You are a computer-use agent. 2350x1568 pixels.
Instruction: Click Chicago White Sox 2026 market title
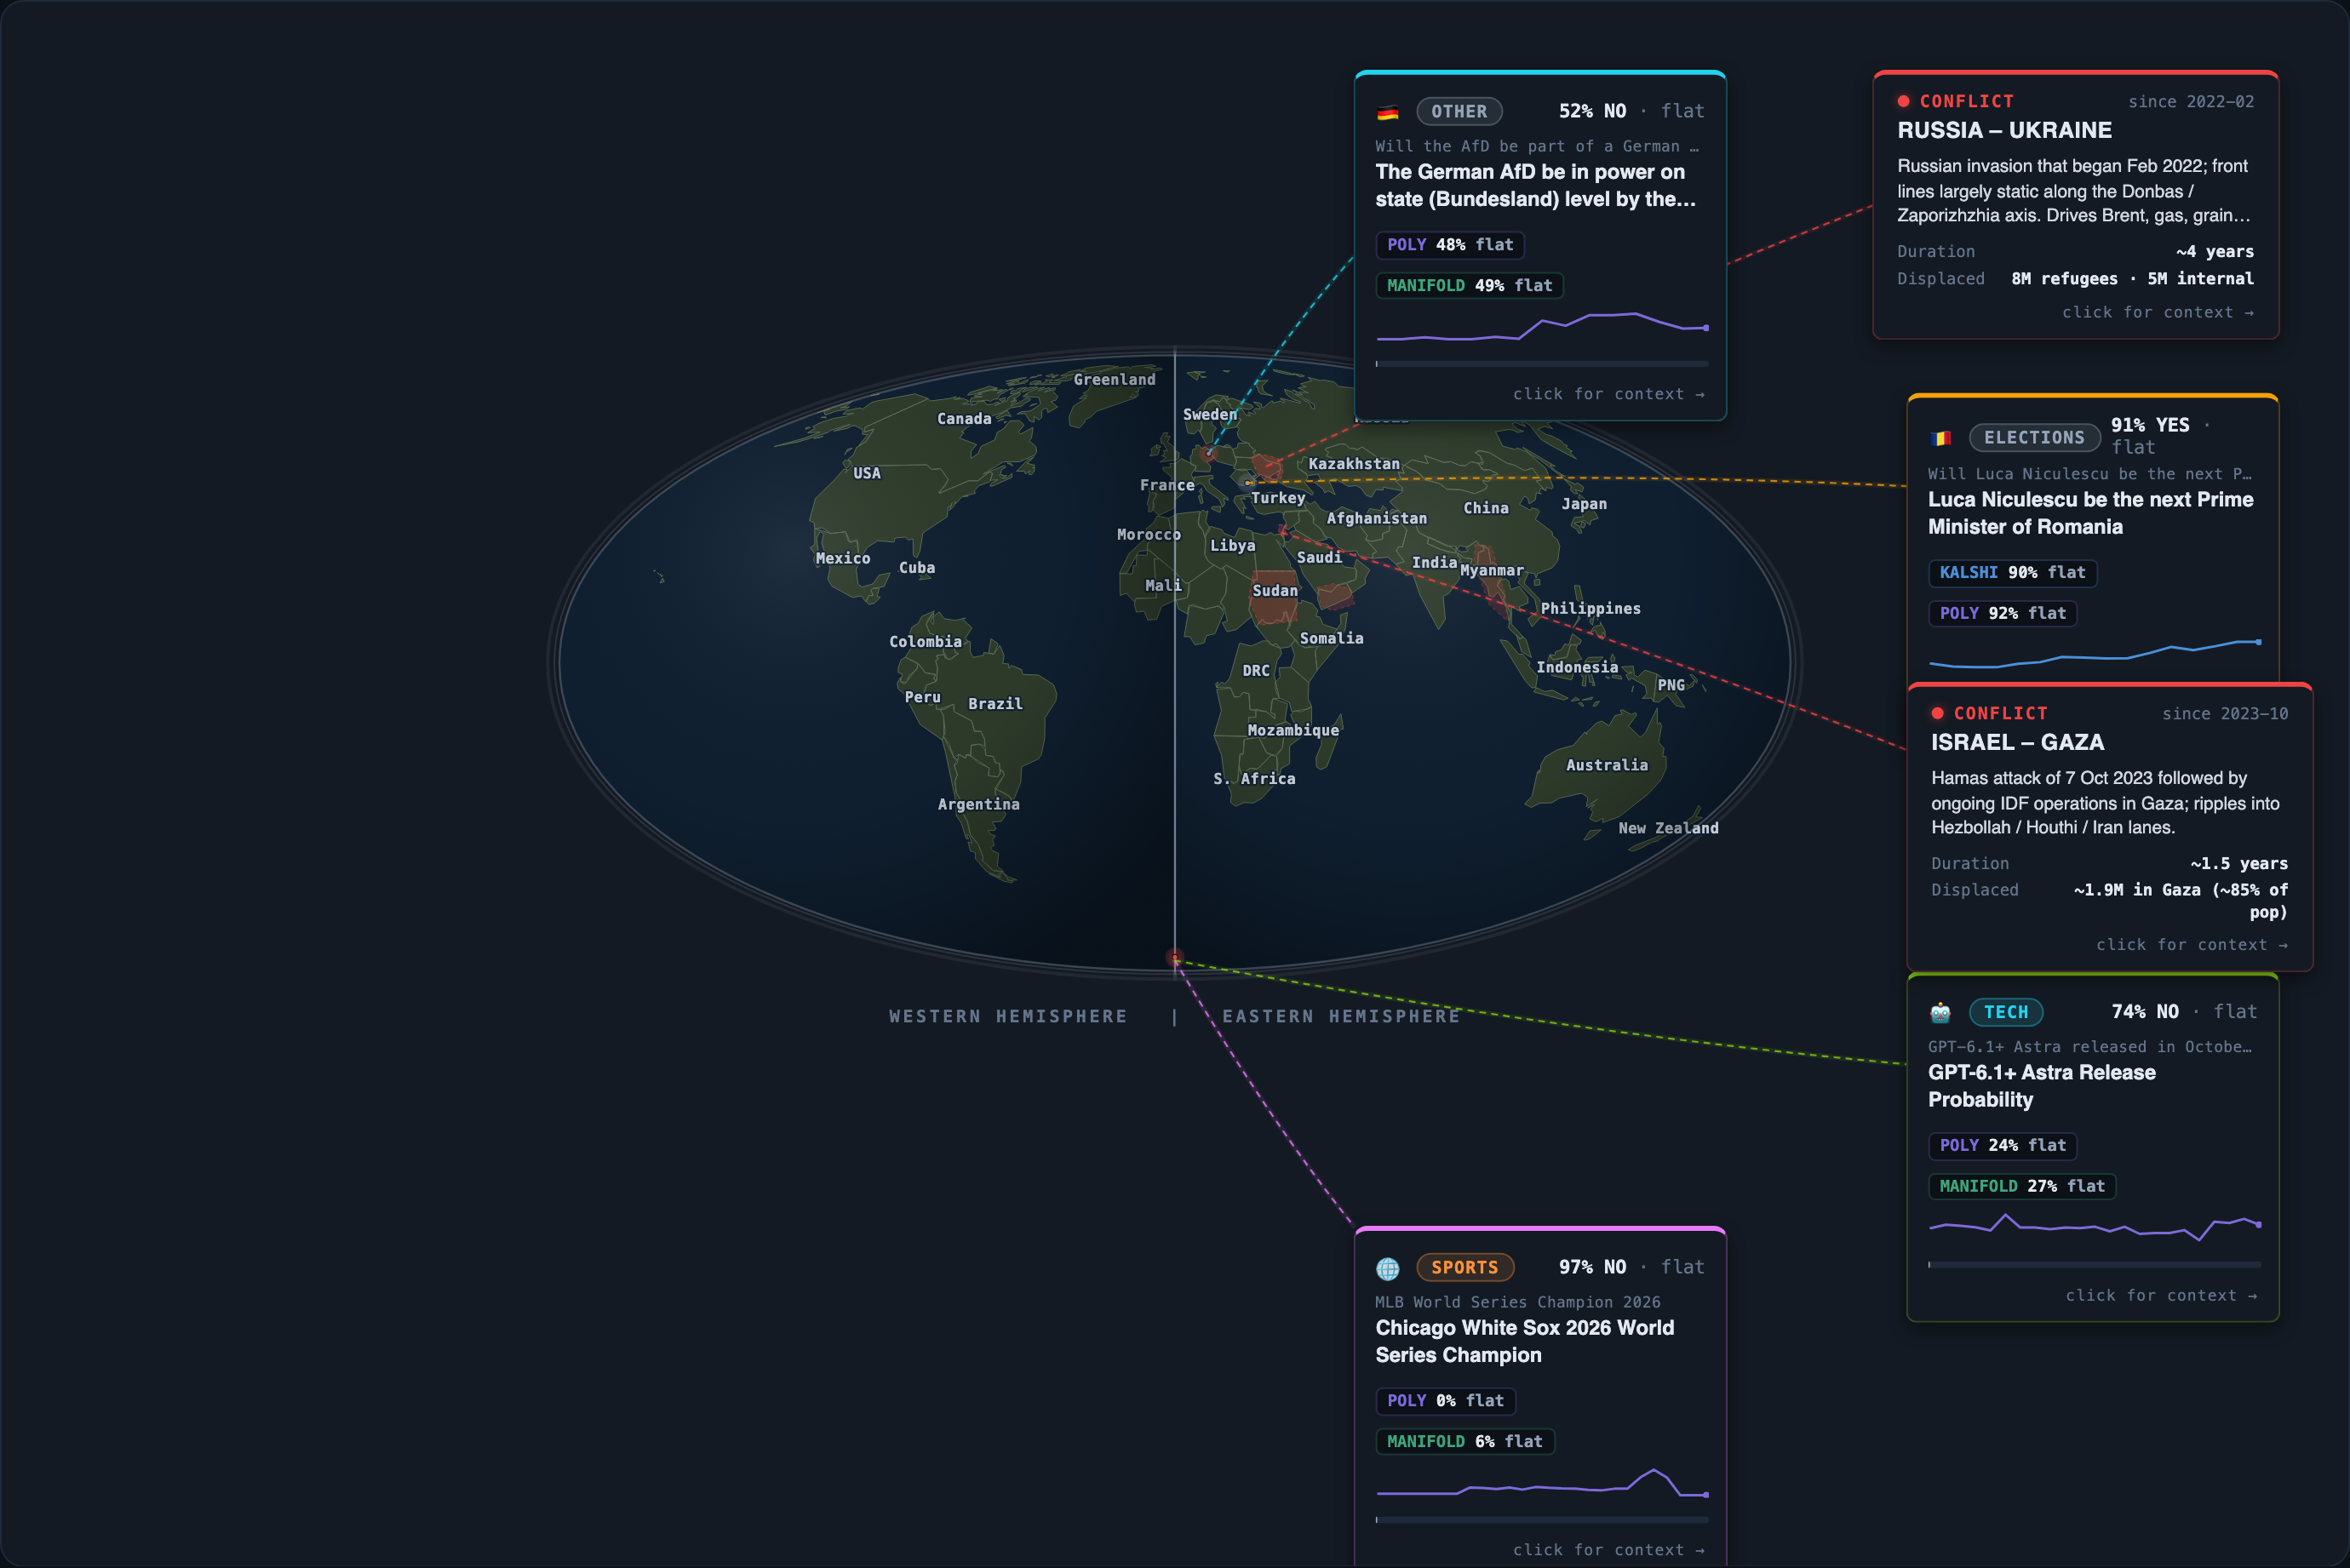click(x=1524, y=1342)
